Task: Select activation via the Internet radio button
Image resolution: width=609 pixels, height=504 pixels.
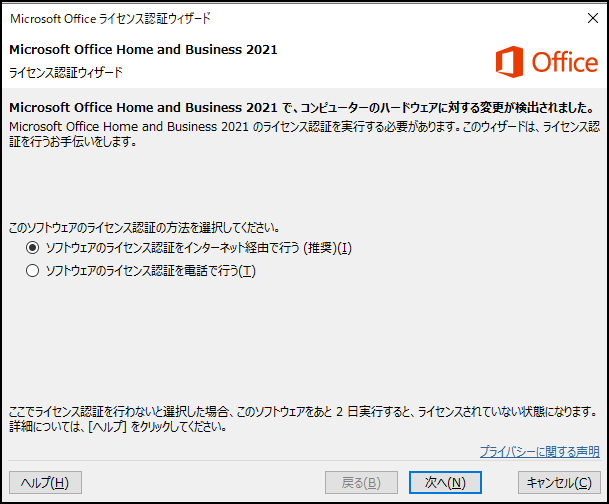Action: [x=33, y=248]
